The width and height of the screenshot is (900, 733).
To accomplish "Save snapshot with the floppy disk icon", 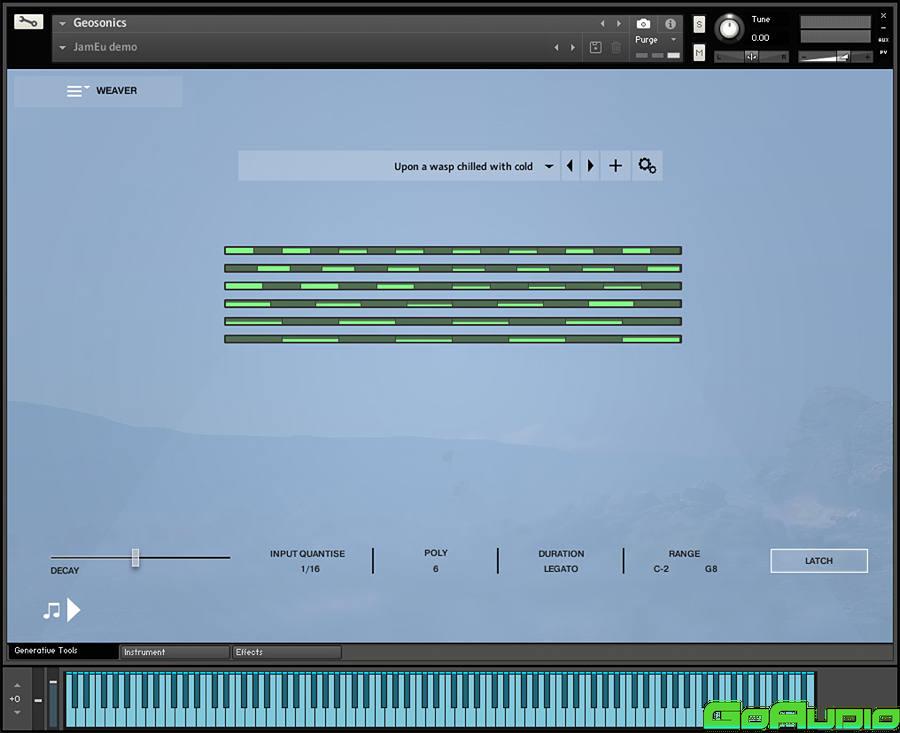I will (595, 48).
